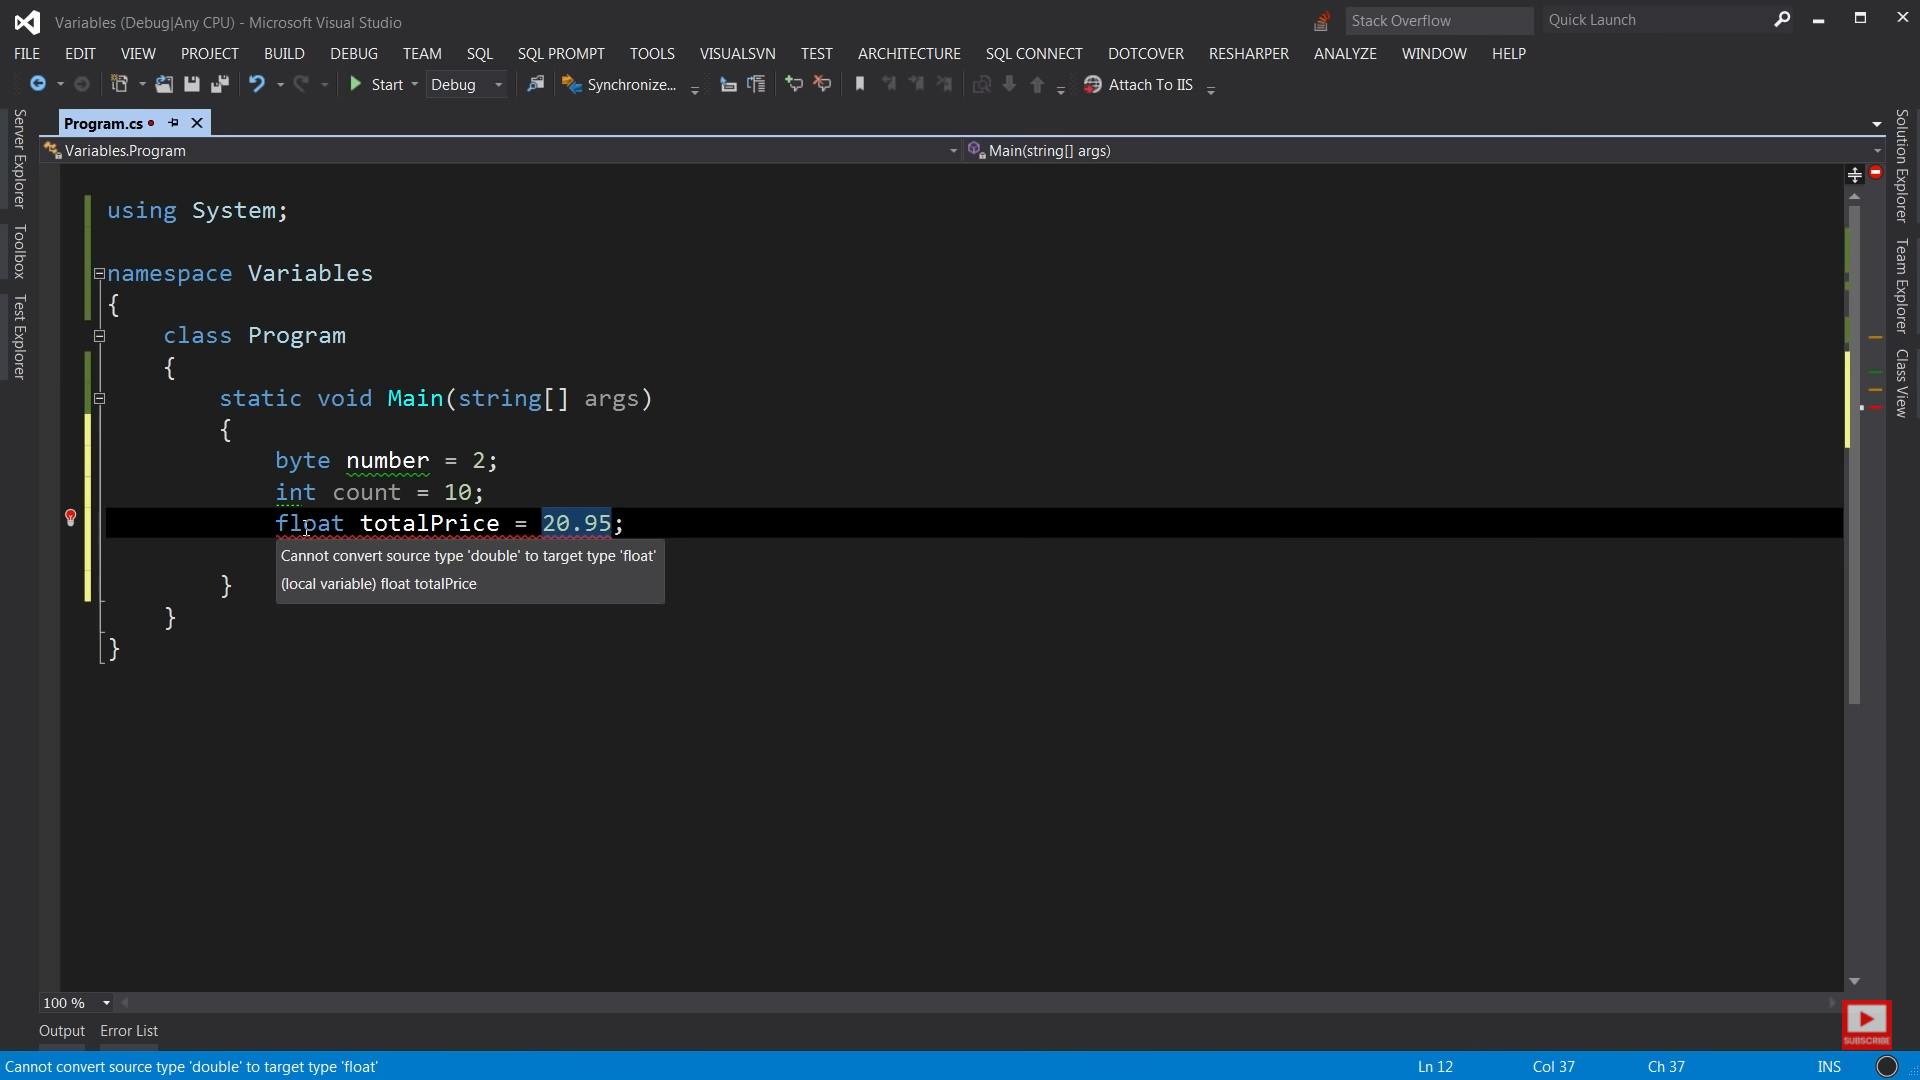Click the Quick Launch magnifier icon
Viewport: 1920px width, 1080px height.
(1782, 19)
